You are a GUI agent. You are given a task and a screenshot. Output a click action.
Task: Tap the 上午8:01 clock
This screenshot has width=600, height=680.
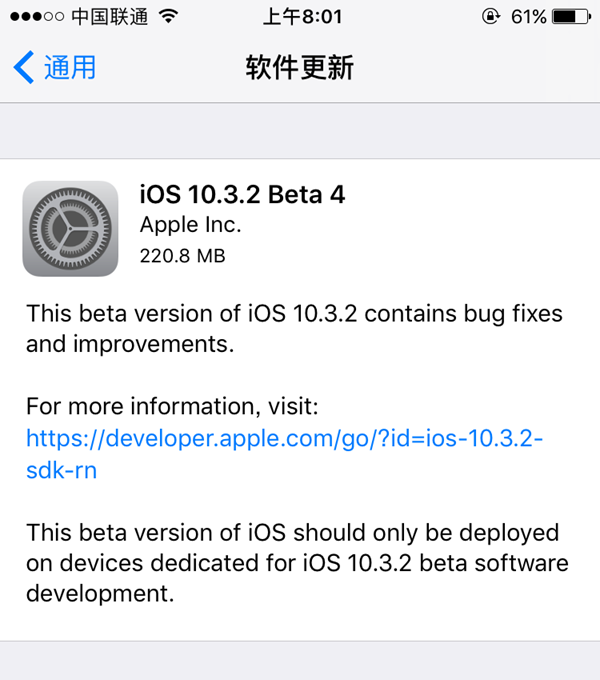point(302,17)
